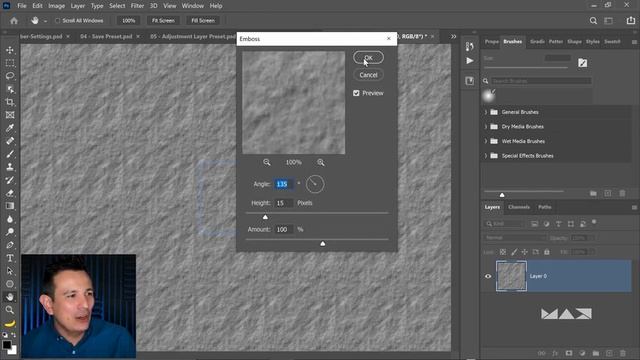
Task: Show more document tabs chevron
Action: pos(453,36)
